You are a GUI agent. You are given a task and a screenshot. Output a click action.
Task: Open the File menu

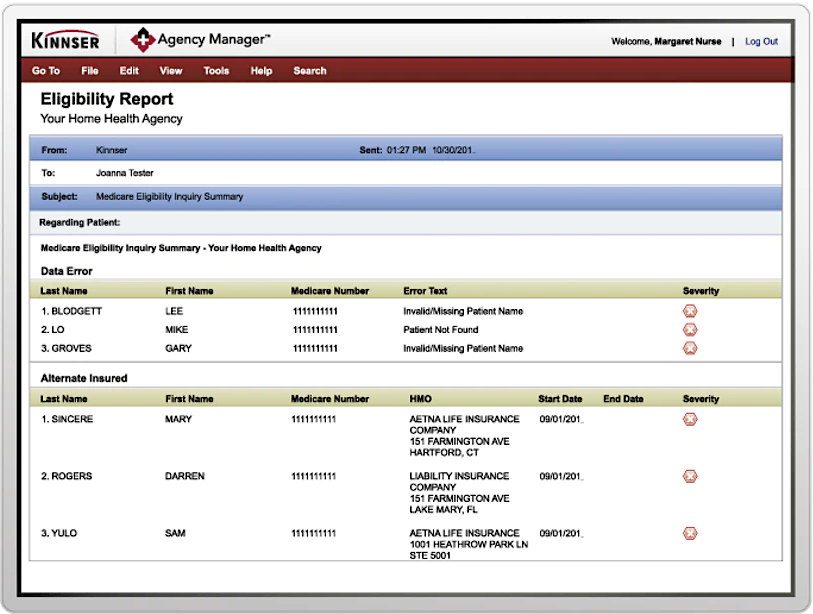coord(90,71)
